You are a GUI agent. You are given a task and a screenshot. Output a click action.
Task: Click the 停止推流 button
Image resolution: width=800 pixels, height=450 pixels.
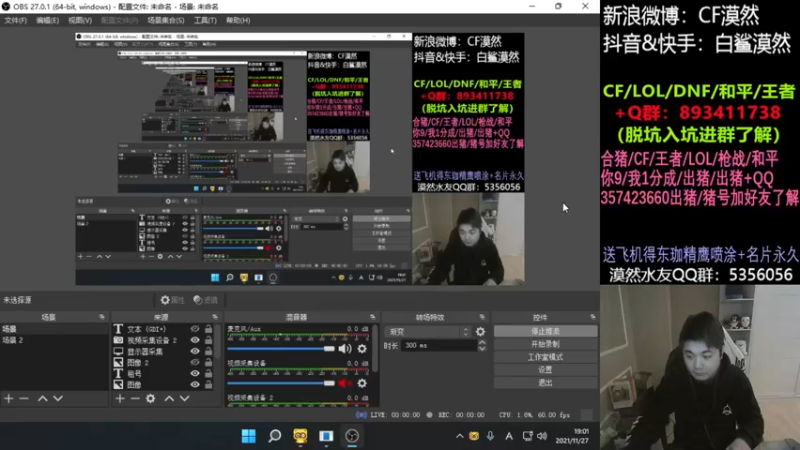click(x=545, y=332)
